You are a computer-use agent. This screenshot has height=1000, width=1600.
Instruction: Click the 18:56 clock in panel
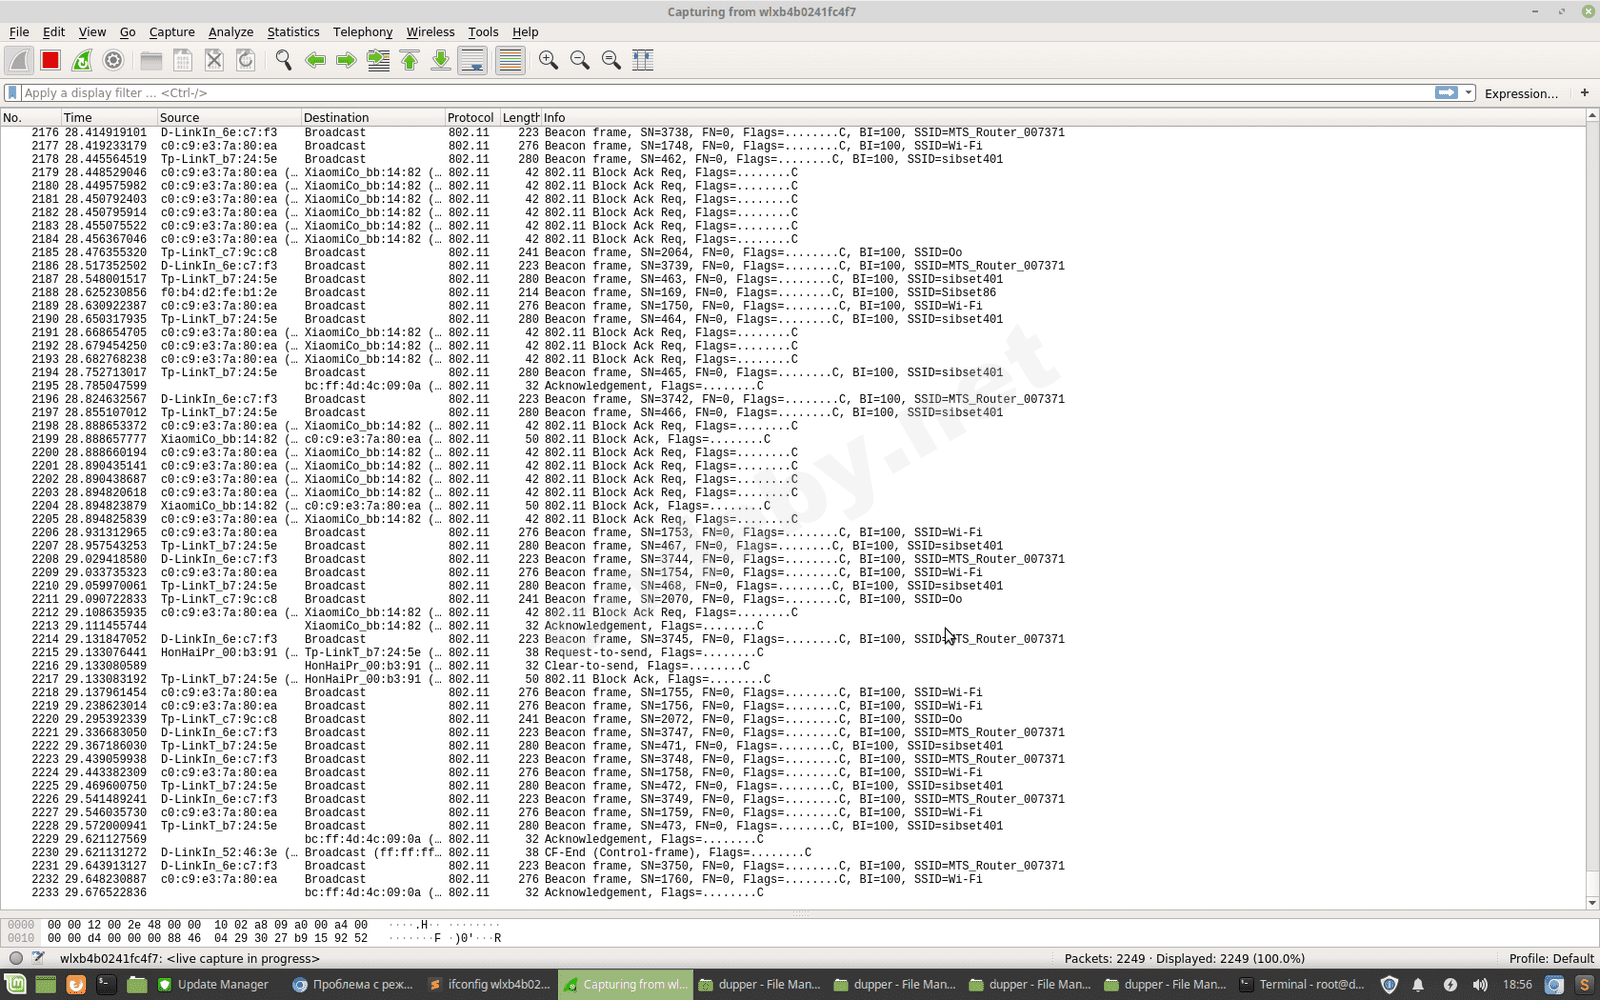click(x=1517, y=985)
